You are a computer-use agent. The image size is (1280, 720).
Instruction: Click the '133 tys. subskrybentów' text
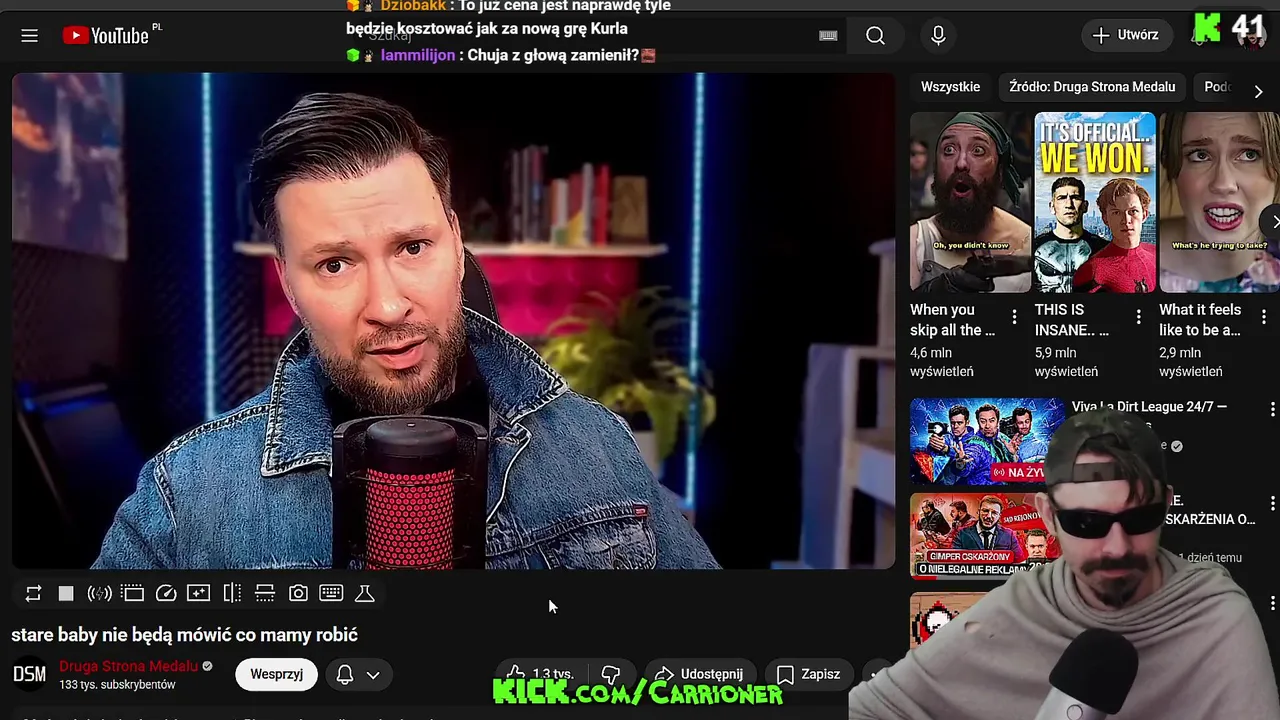(117, 685)
